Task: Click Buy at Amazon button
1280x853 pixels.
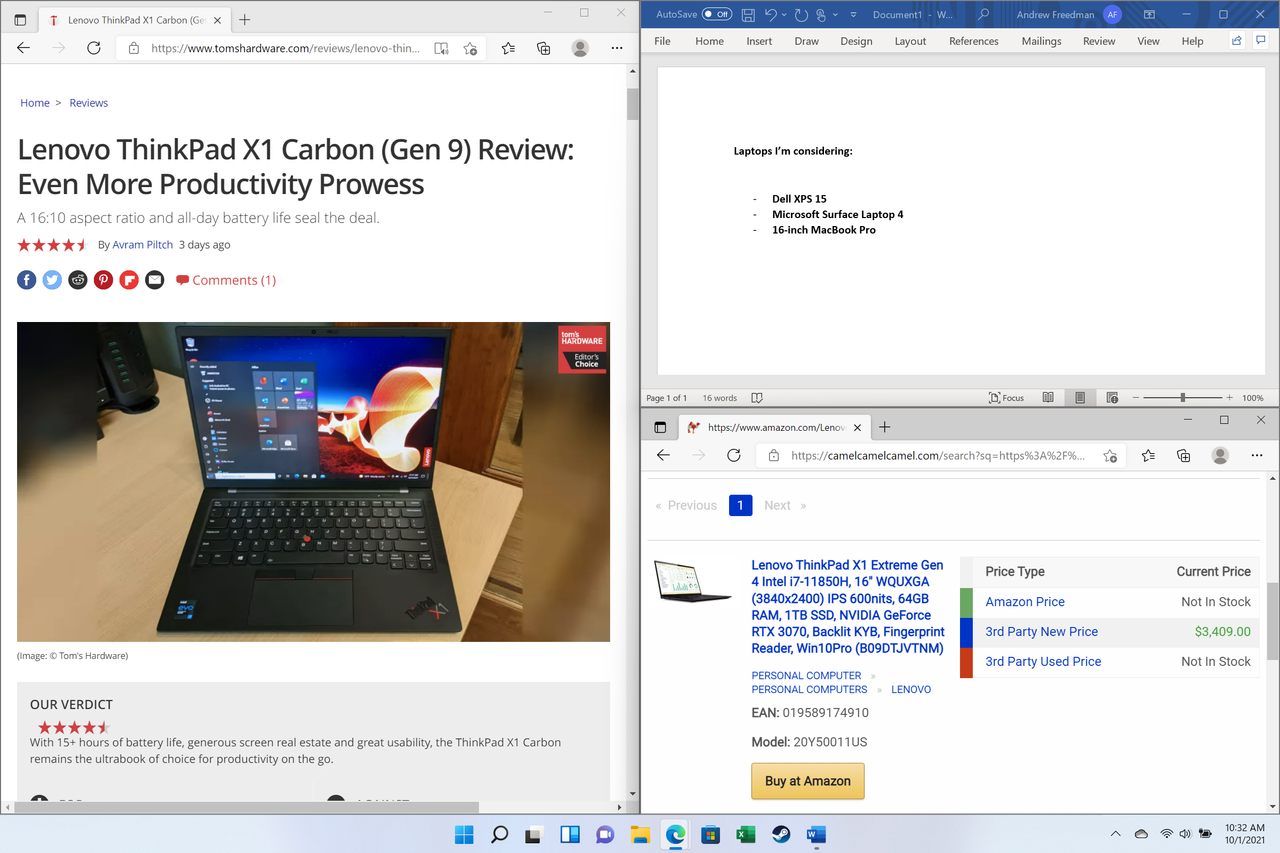Action: [x=808, y=781]
